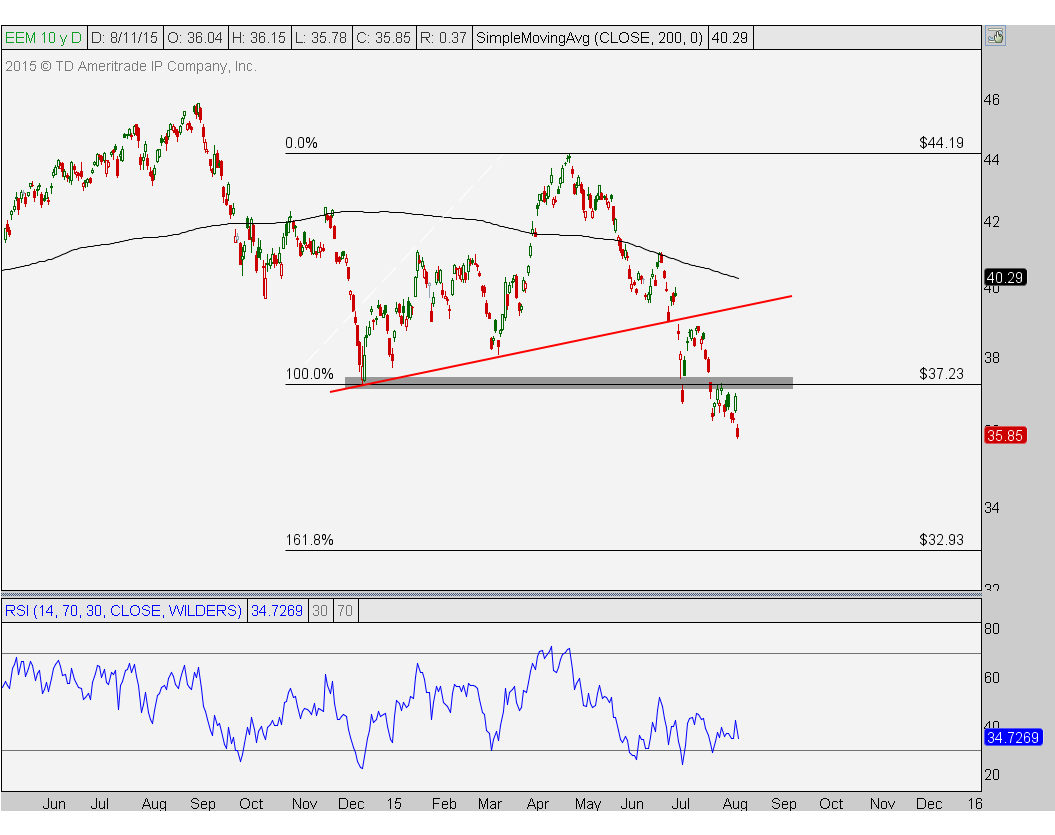Click the range value R: 0.37
1055x835 pixels.
click(x=443, y=38)
